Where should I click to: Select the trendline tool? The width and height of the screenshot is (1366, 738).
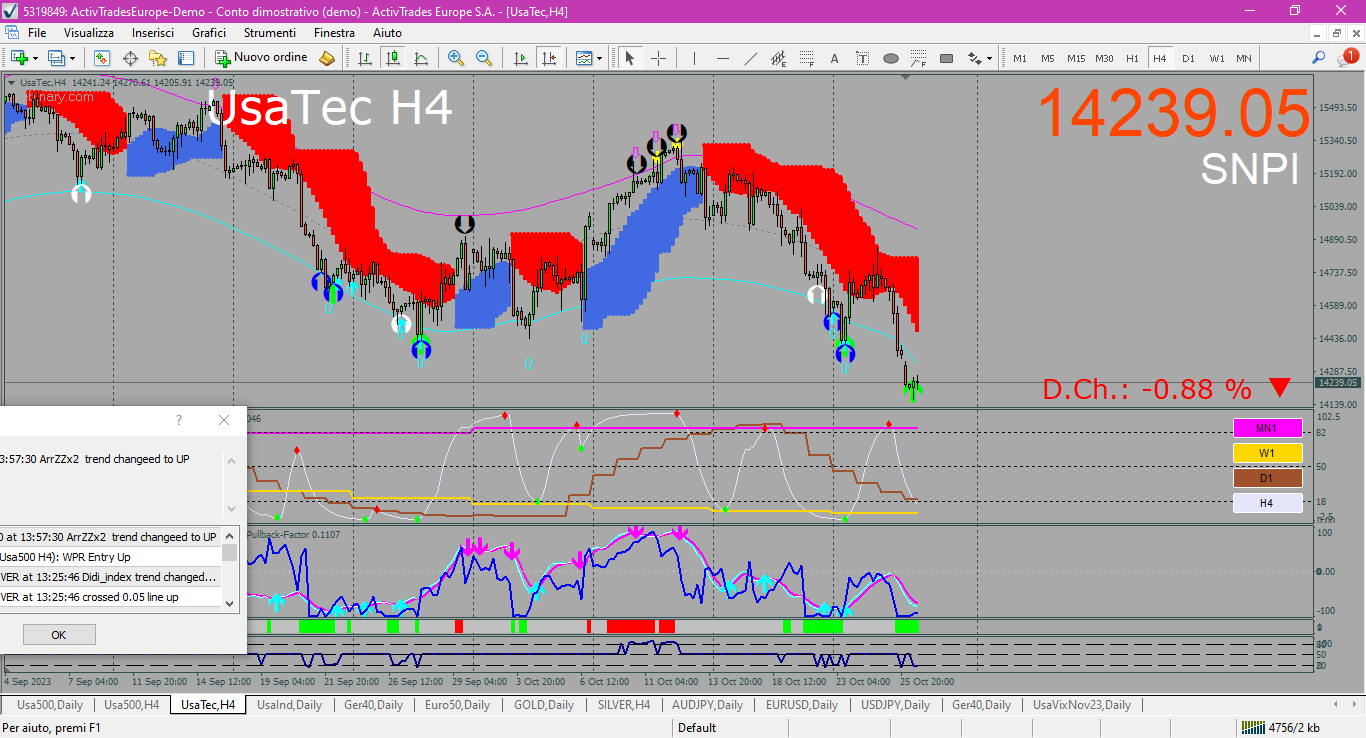point(750,58)
